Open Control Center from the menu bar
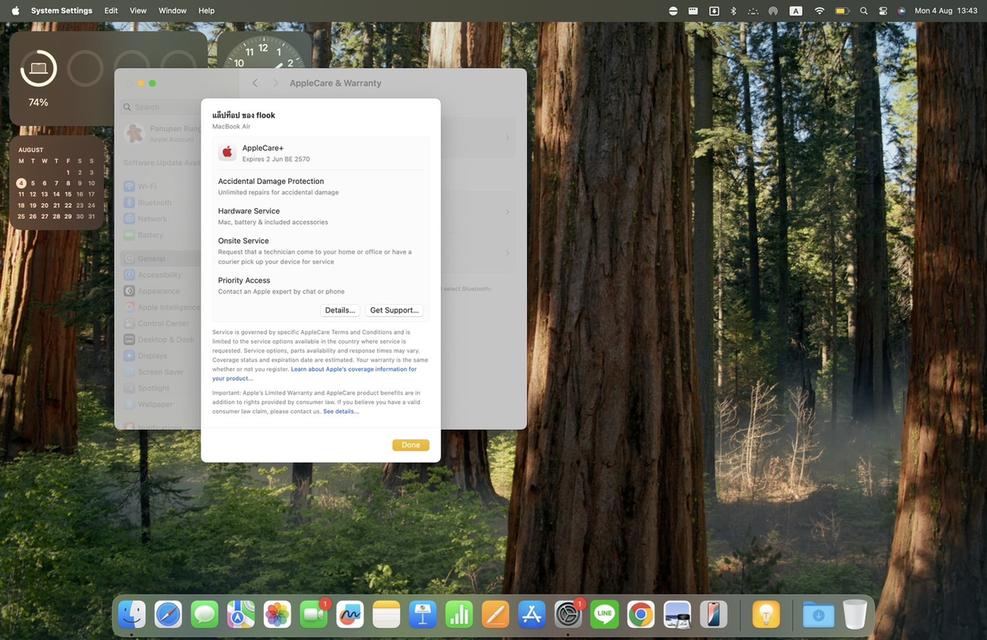Screen dimensions: 987x640 click(x=883, y=11)
